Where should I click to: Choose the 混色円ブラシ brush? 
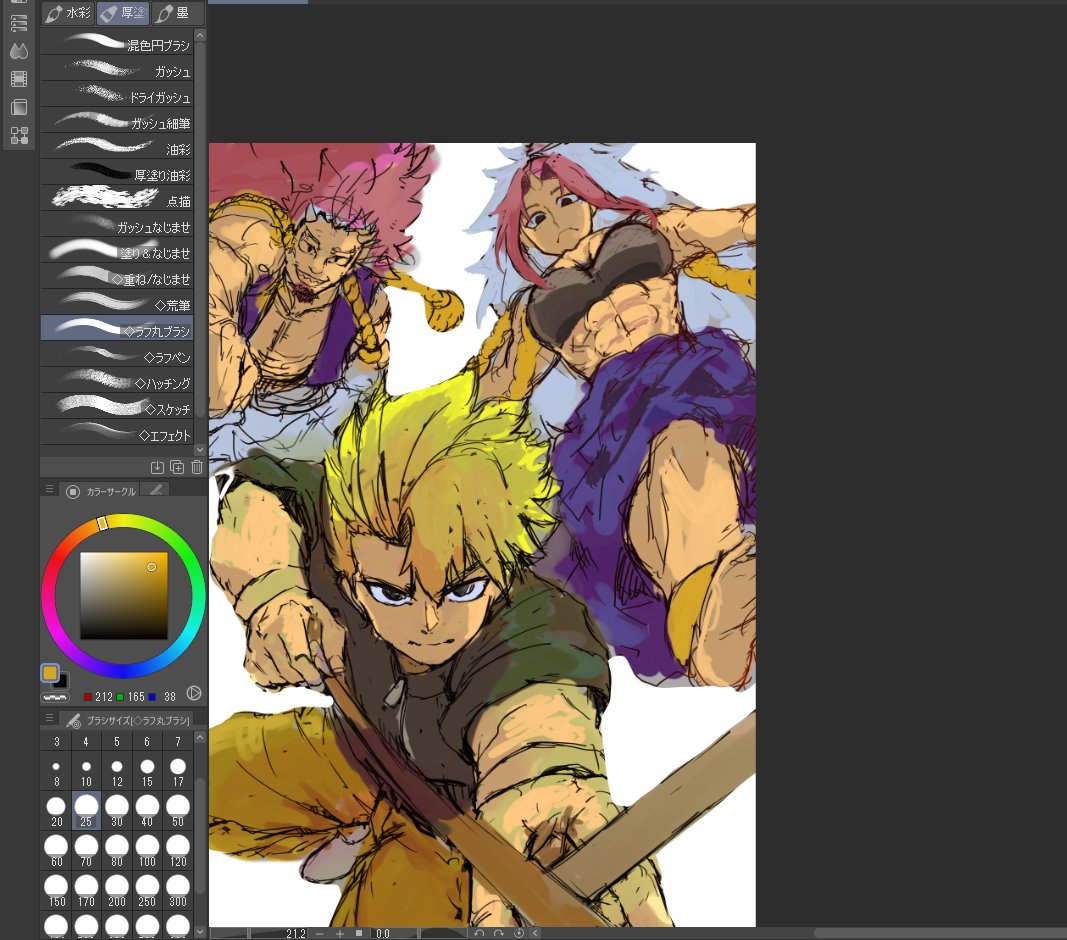pyautogui.click(x=117, y=43)
